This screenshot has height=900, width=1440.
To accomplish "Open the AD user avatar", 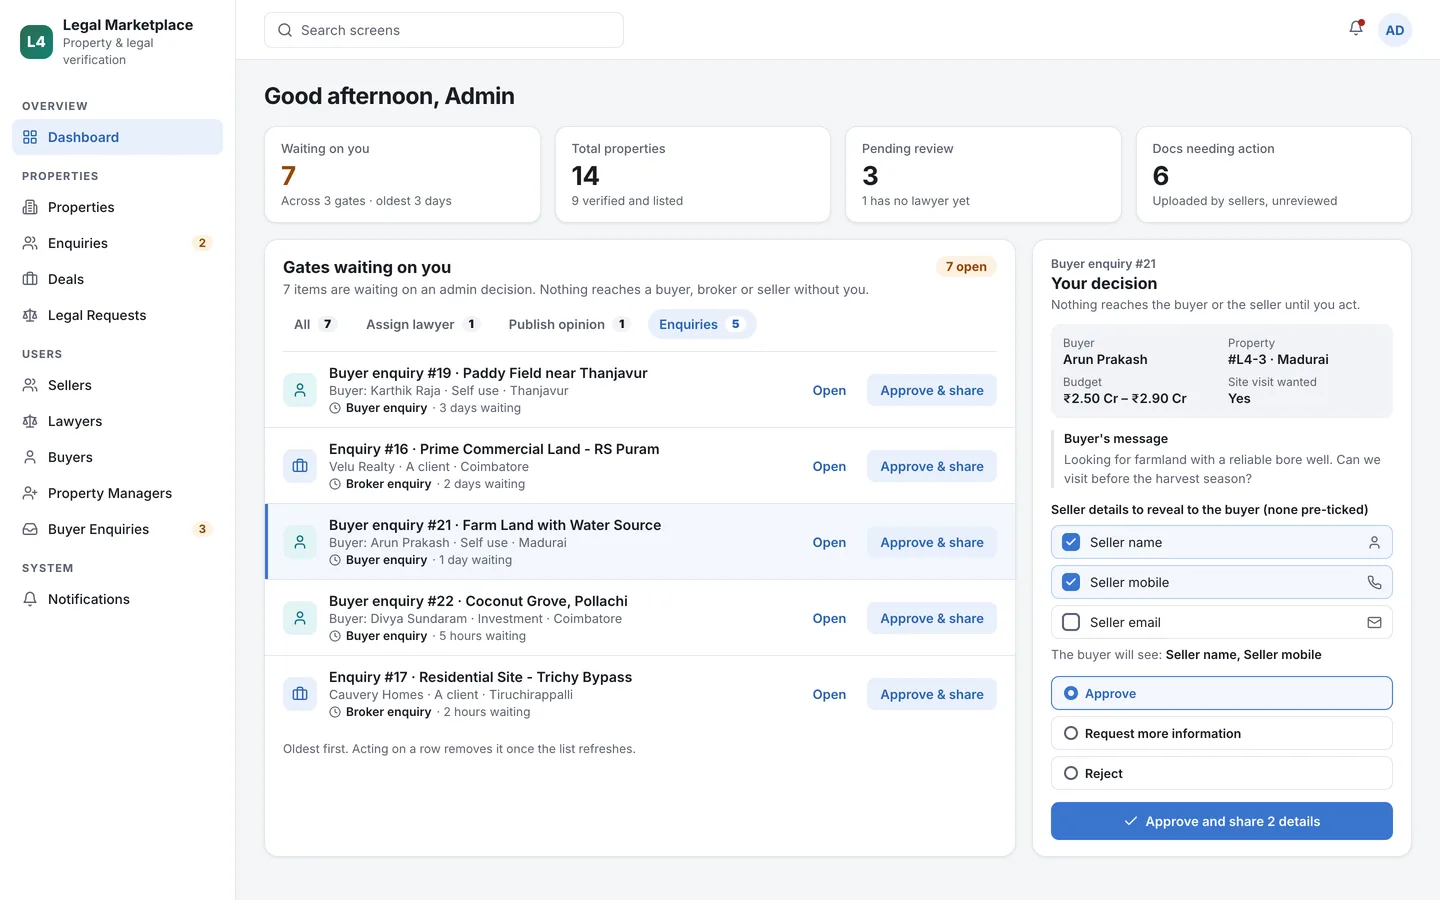I will click(1395, 30).
